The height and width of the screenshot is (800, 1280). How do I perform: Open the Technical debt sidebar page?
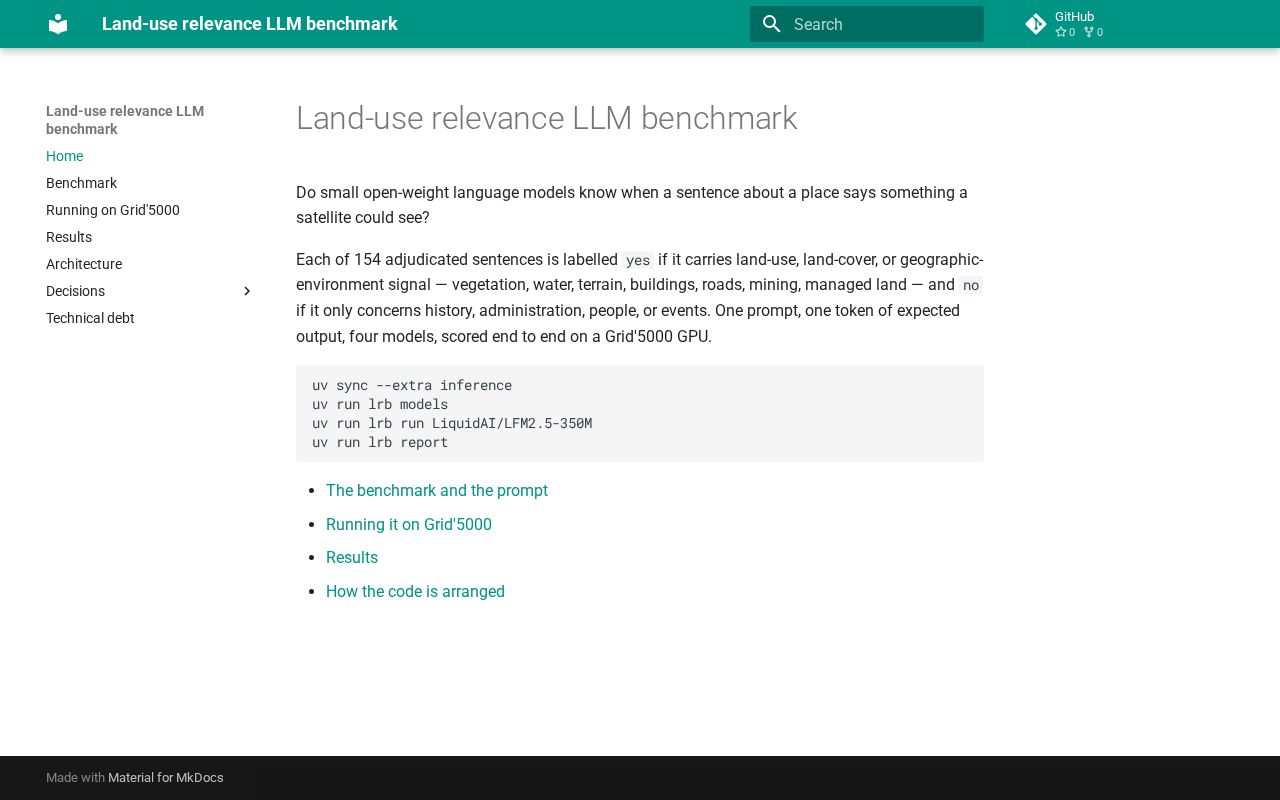point(90,318)
